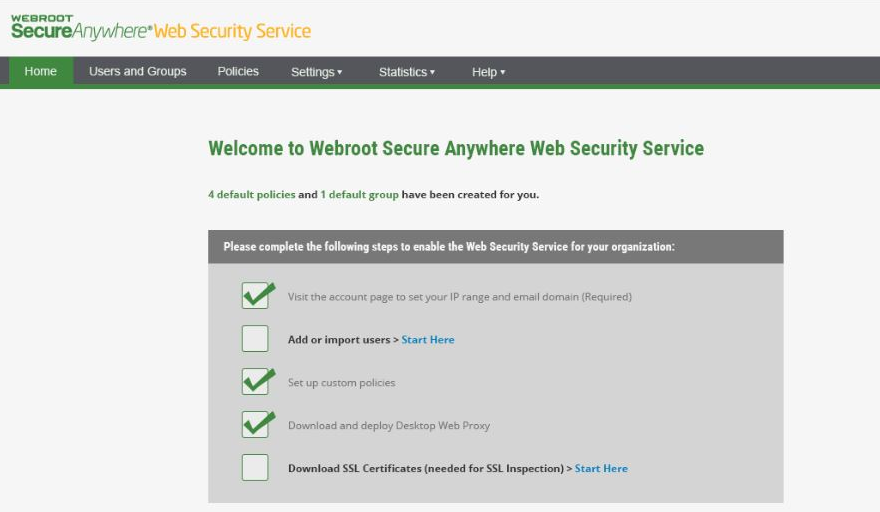Expand the Settings dropdown menu
Screen dimensions: 880x512
pos(317,72)
